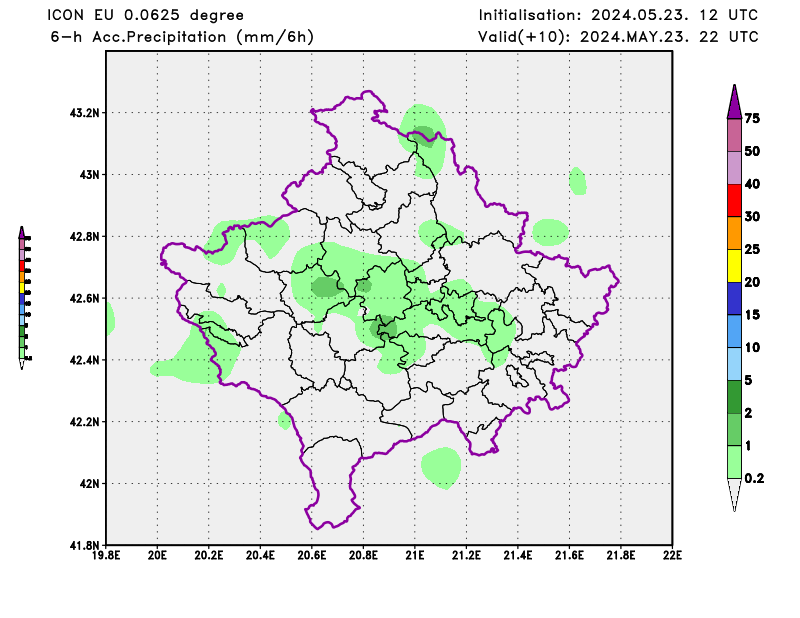This screenshot has height=618, width=800.
Task: Click the '21E' longitude label
Action: coord(415,555)
